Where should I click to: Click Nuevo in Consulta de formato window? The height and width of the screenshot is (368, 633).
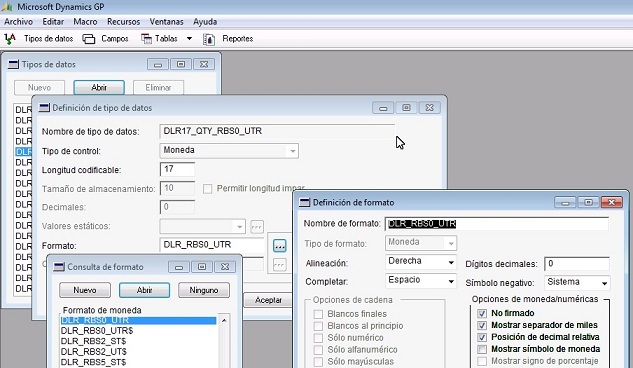(x=85, y=290)
